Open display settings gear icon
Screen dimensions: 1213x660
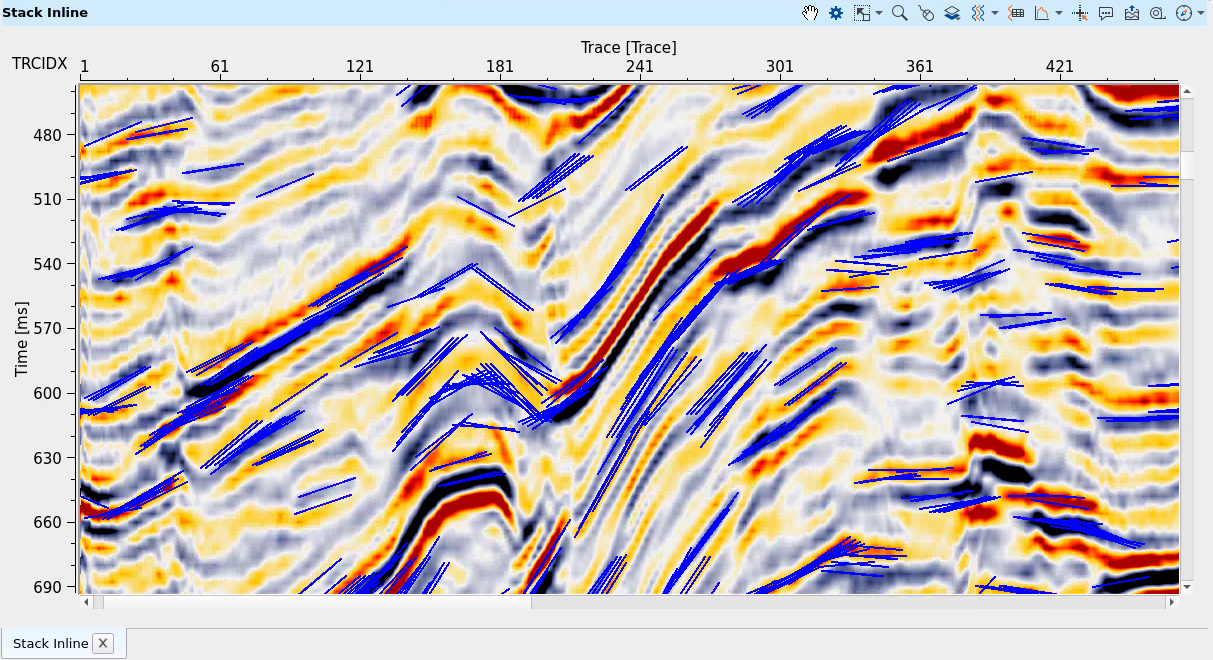(x=836, y=13)
